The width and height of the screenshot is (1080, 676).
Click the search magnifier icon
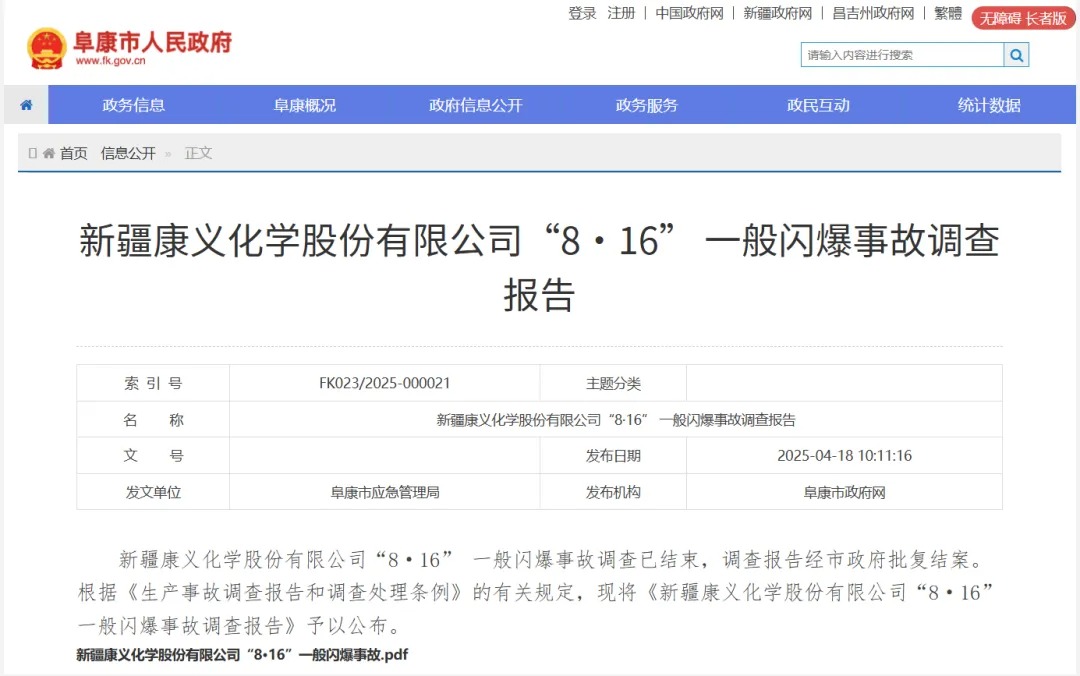click(1016, 55)
